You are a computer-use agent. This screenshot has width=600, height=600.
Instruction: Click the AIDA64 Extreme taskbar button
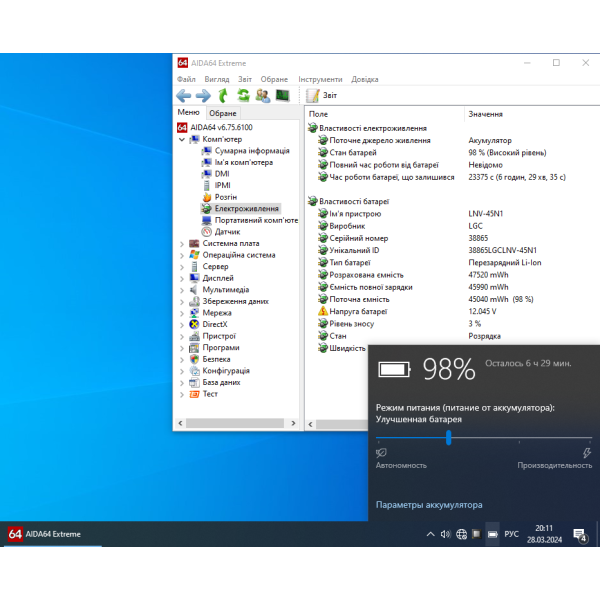53,534
